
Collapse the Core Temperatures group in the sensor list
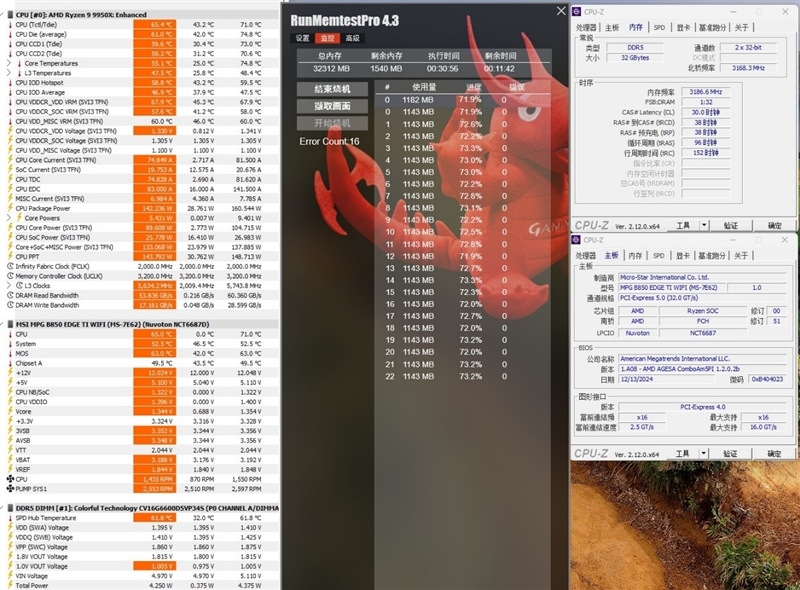8,63
